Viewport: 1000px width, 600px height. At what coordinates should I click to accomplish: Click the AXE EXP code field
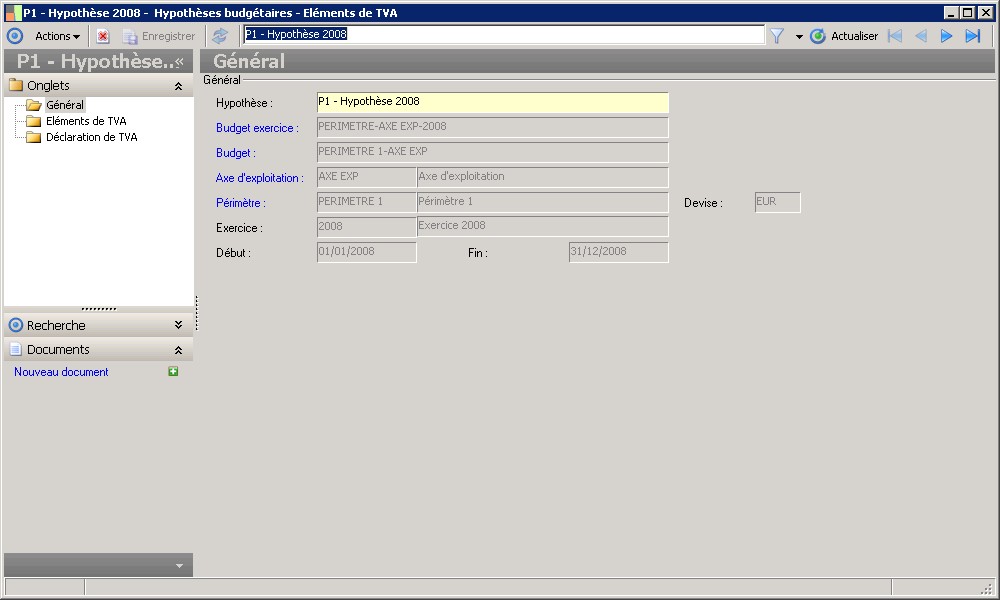[366, 177]
